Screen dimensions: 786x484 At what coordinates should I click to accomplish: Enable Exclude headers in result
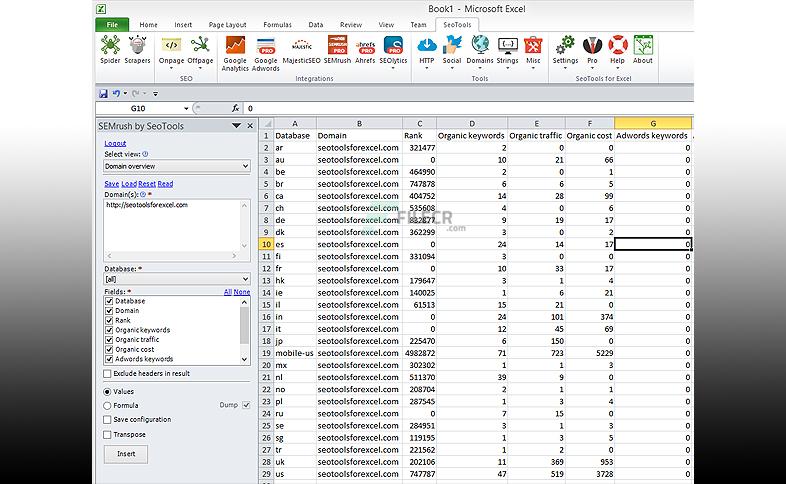[x=107, y=374]
